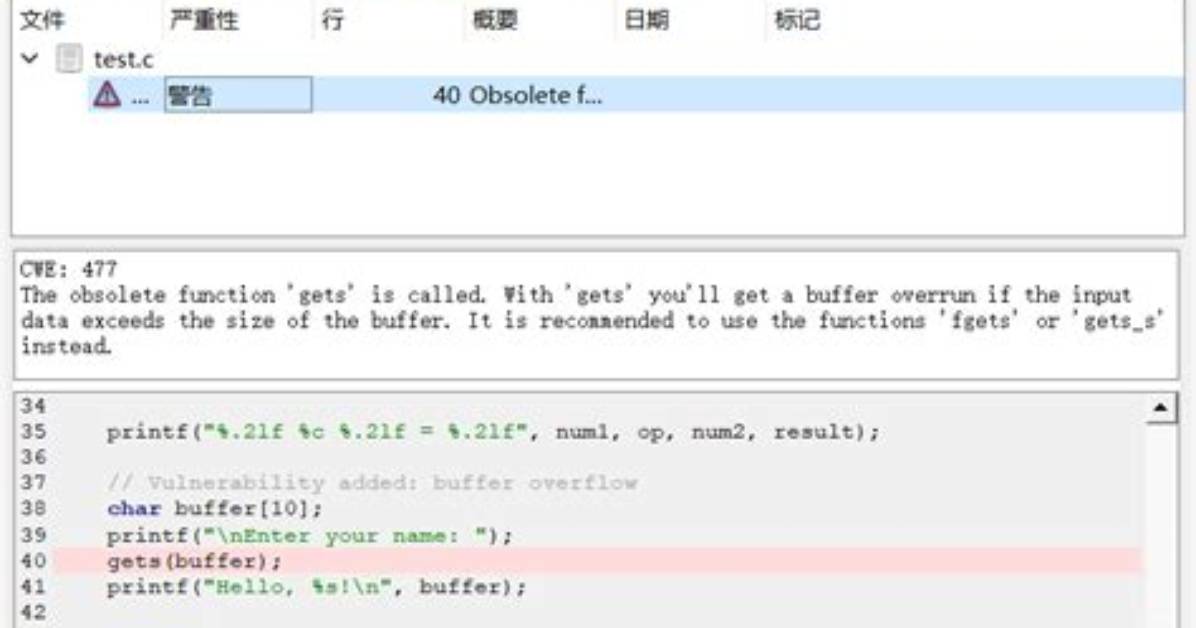
Task: Click the printf result line 35
Action: 493,432
